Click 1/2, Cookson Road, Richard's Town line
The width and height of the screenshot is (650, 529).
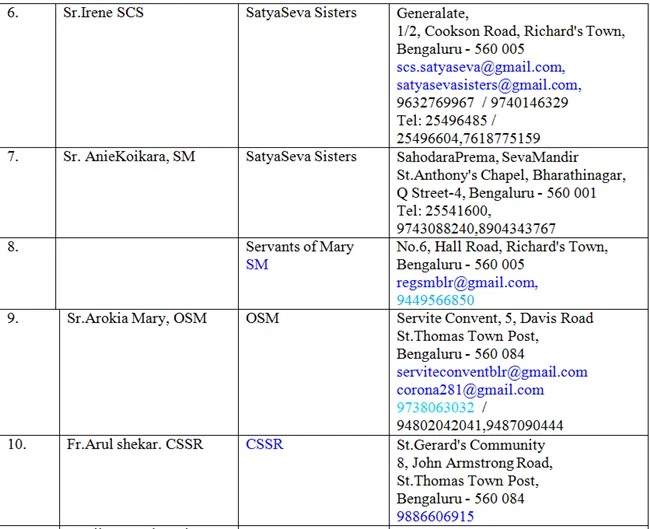tap(511, 31)
